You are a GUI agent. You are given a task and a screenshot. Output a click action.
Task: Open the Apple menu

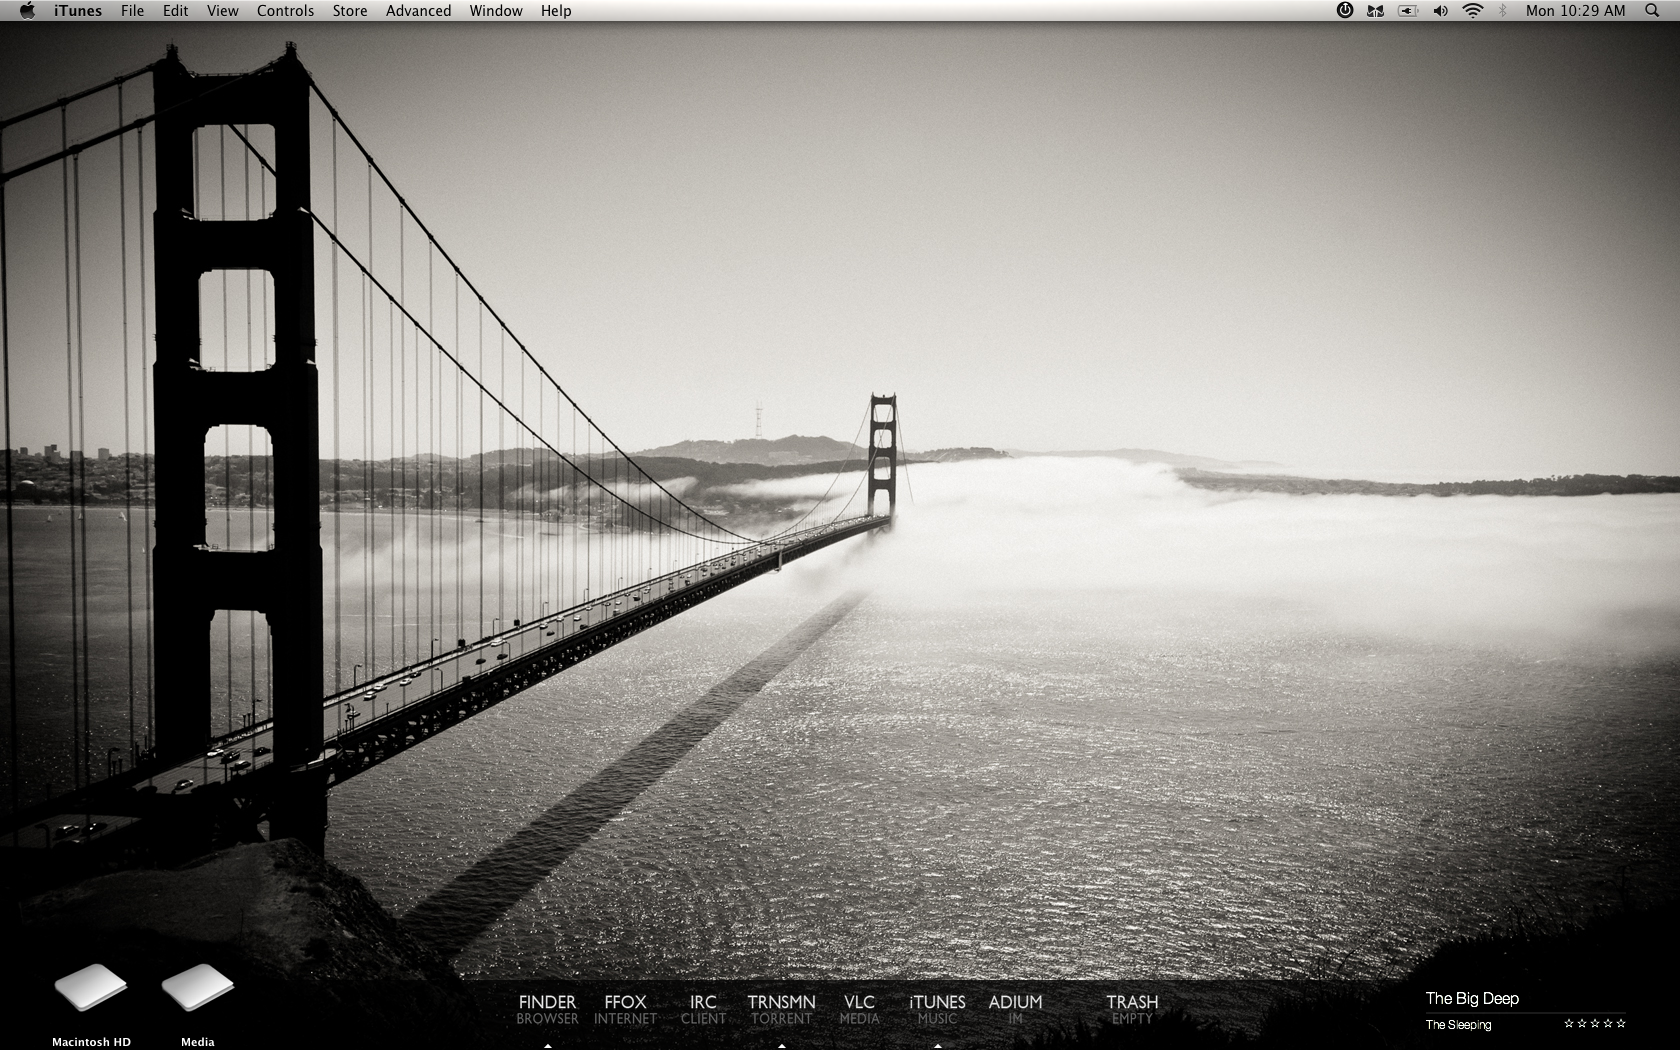pyautogui.click(x=27, y=11)
